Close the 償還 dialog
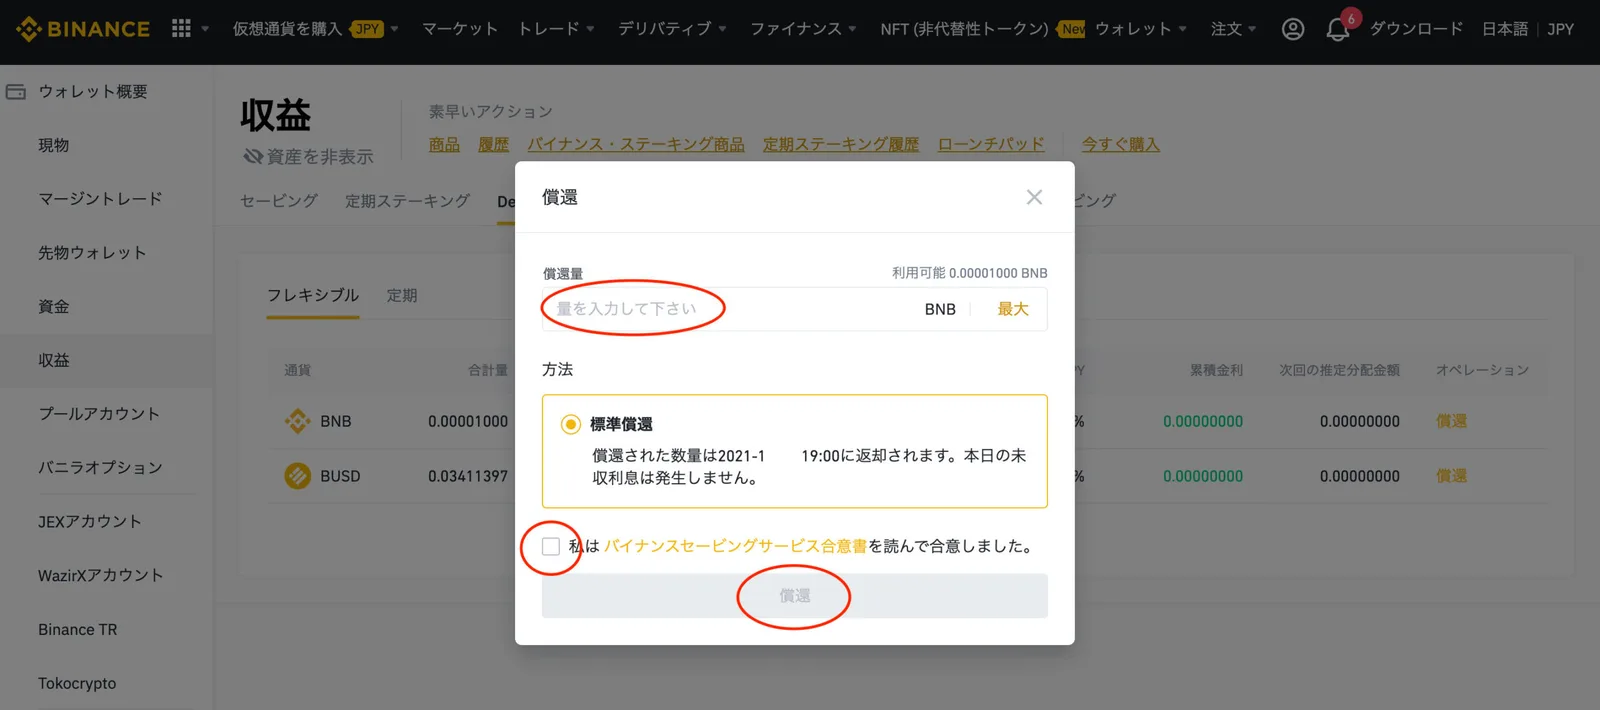Screen dimensions: 1600x710 (1034, 197)
